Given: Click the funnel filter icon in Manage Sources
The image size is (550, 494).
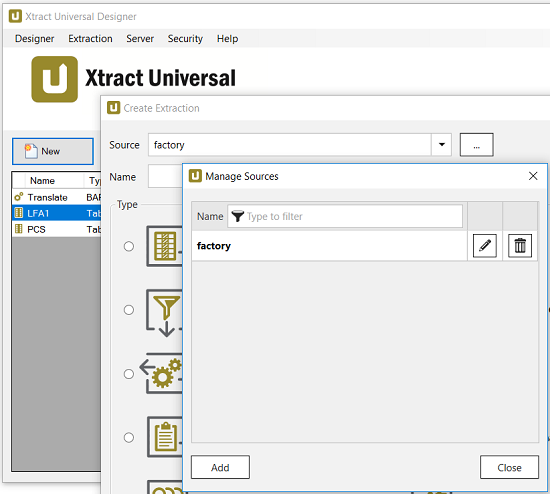Looking at the screenshot, I should (x=237, y=216).
